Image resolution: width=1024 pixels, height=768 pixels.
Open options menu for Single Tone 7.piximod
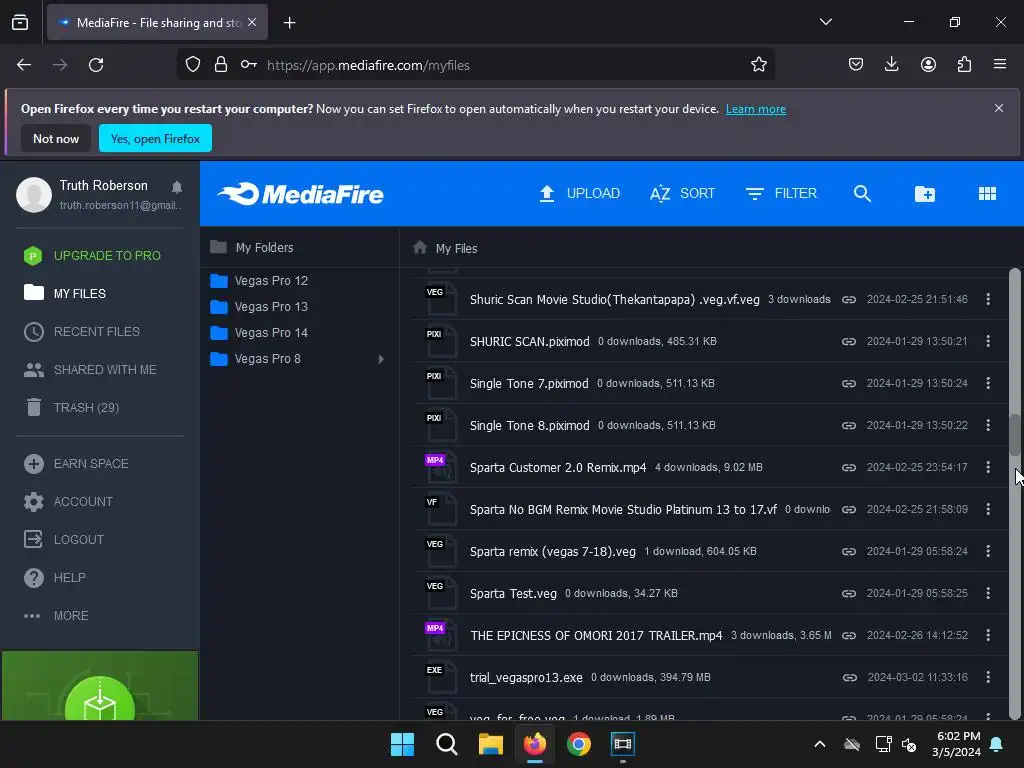pyautogui.click(x=987, y=383)
